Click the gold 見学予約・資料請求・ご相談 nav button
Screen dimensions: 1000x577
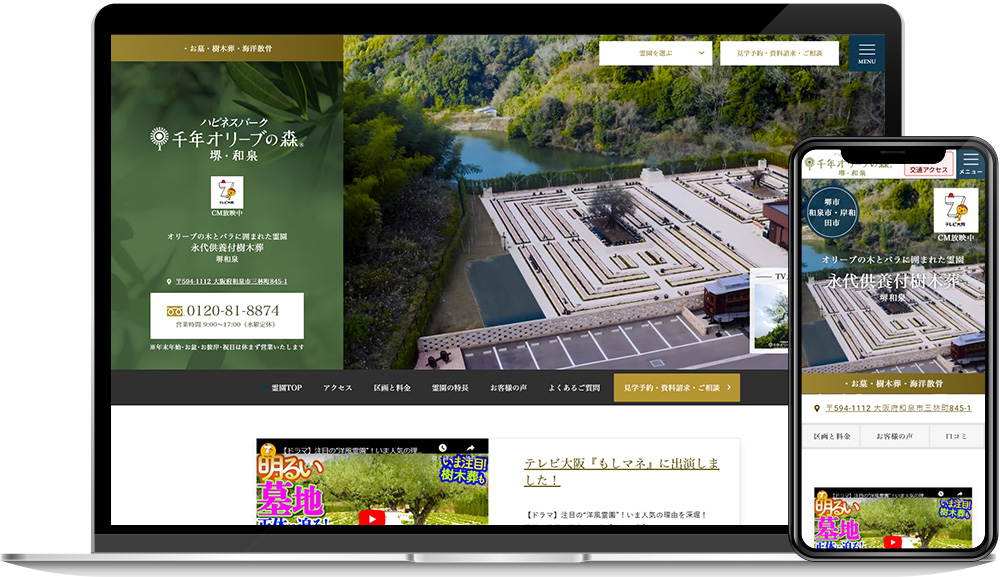point(677,388)
